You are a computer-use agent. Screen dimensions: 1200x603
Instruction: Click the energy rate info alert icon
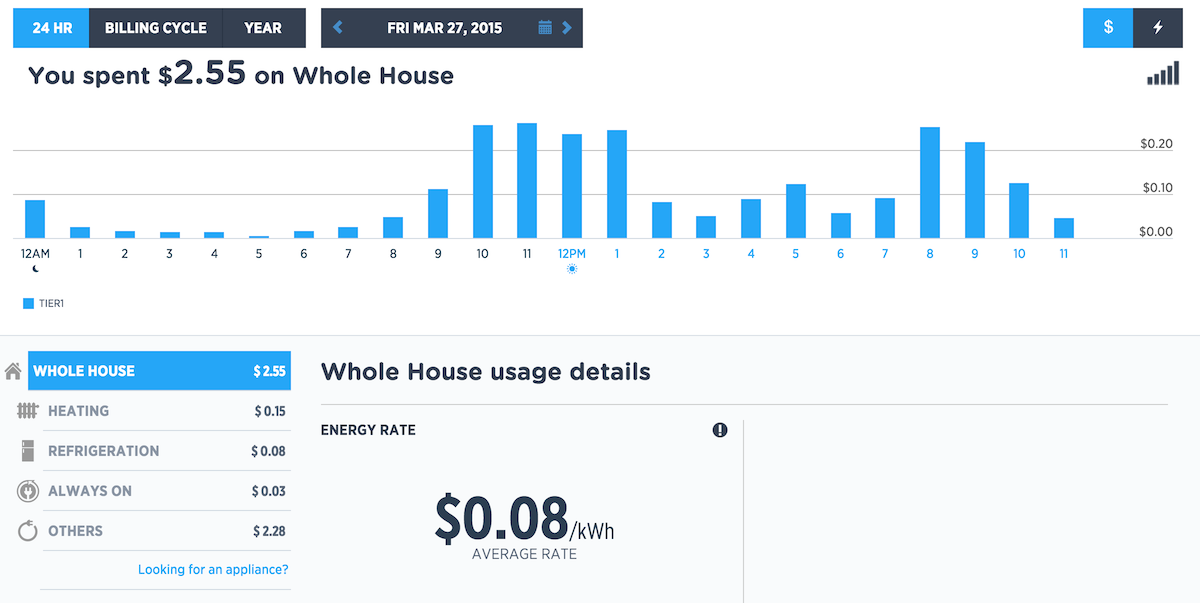720,430
